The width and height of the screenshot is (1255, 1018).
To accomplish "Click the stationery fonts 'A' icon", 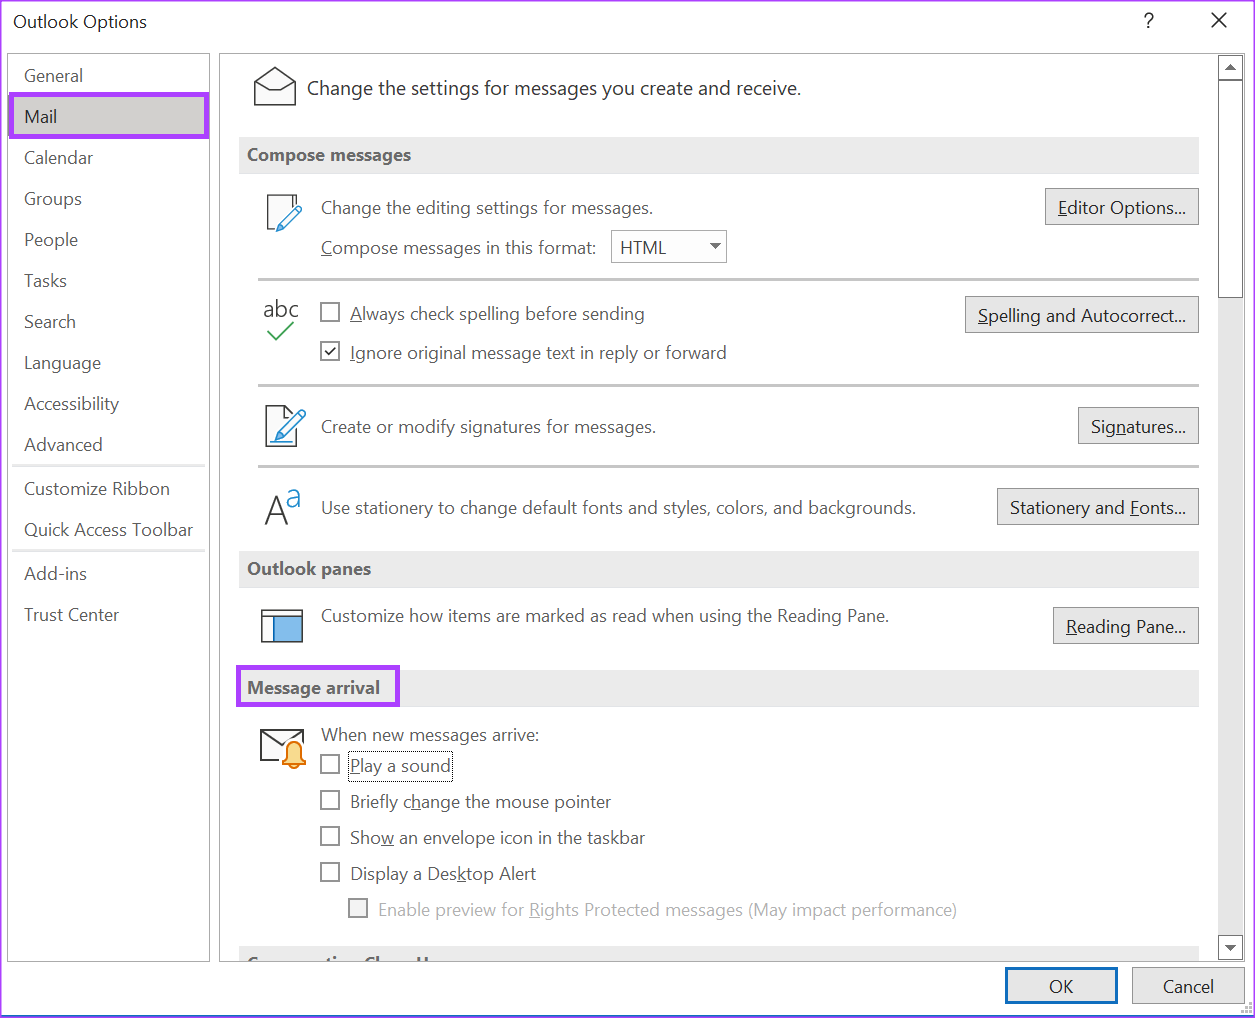I will point(282,507).
